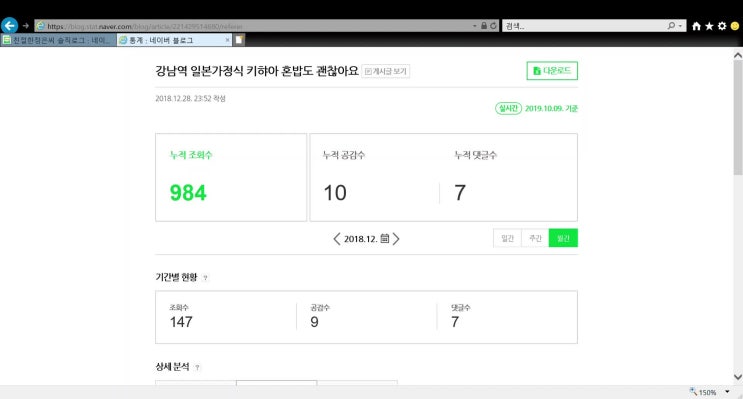Select the 누적 조회수 card
Image resolution: width=743 pixels, height=399 pixels.
tap(231, 177)
